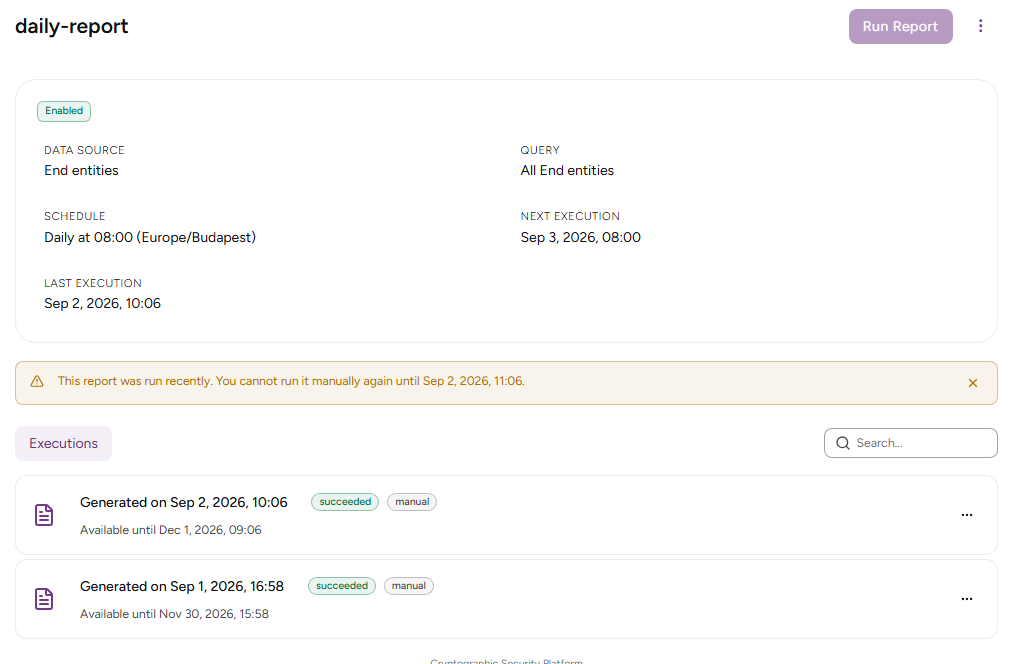The height and width of the screenshot is (664, 1014).
Task: Click 'Available until Dec 1, 2026, 09:06'
Action: point(171,530)
